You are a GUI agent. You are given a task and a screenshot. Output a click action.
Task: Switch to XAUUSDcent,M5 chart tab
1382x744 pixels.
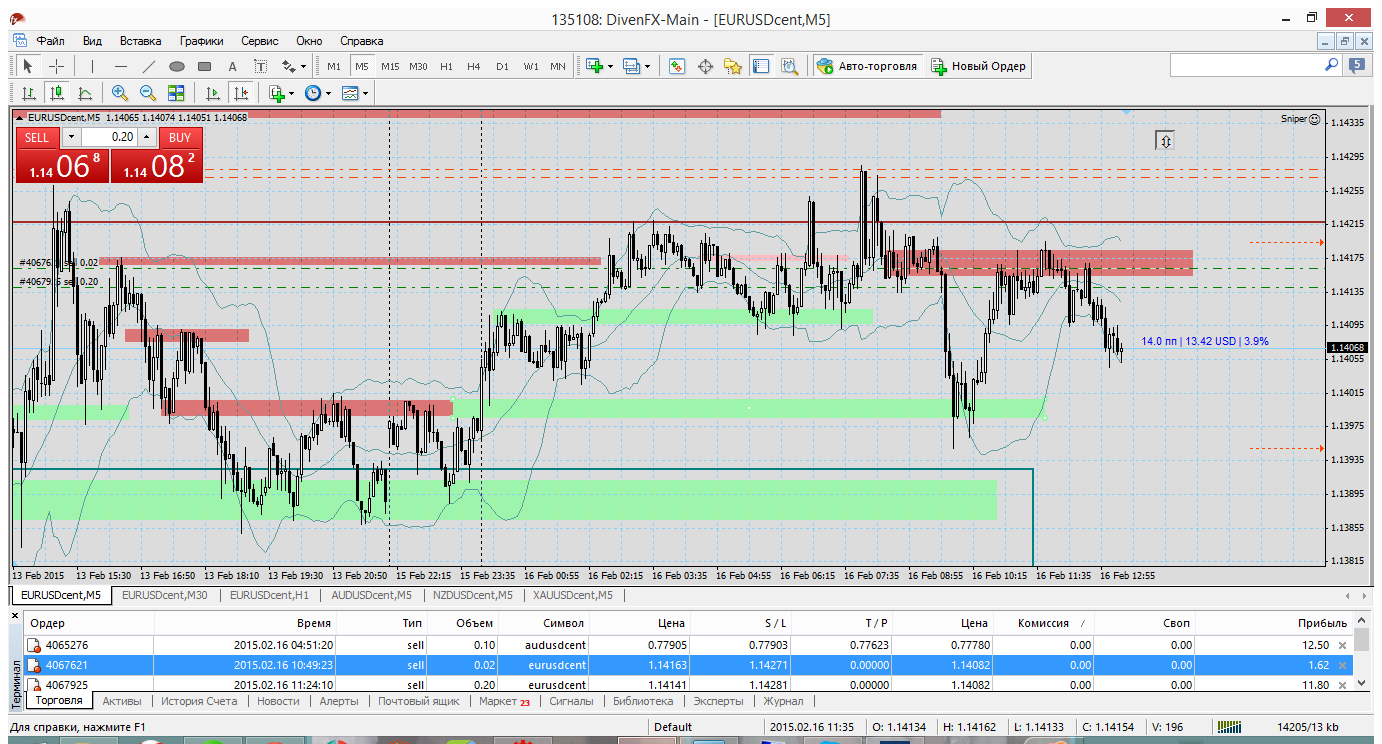(572, 595)
